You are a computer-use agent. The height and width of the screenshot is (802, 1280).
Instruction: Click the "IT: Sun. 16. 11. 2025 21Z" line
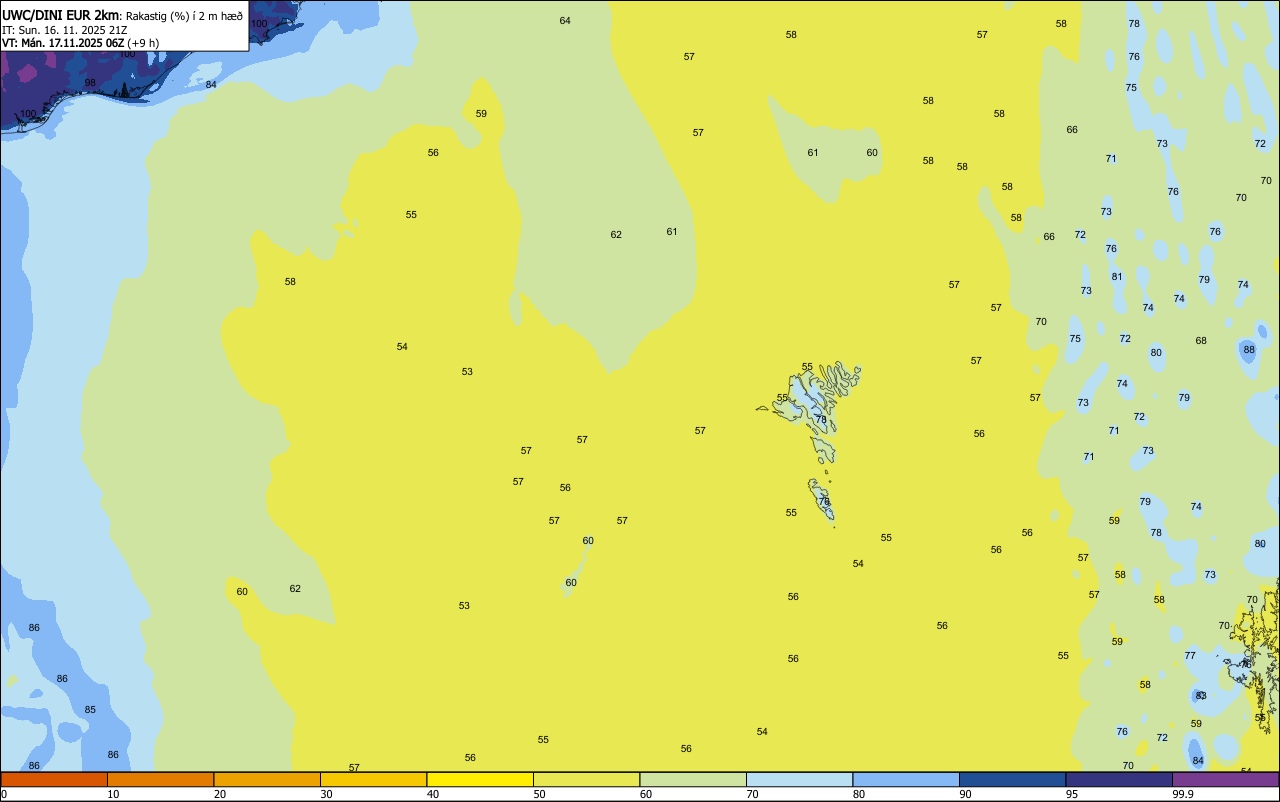[x=65, y=30]
